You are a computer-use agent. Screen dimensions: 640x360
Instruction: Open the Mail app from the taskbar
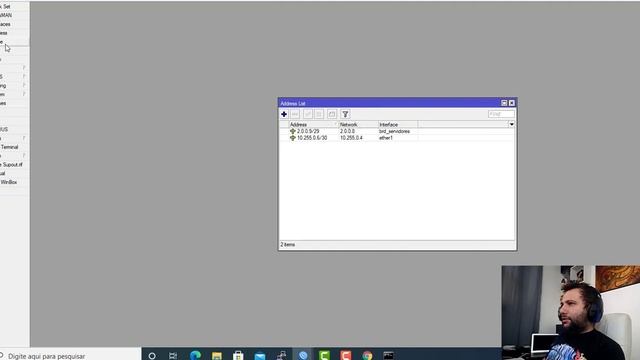[260, 356]
